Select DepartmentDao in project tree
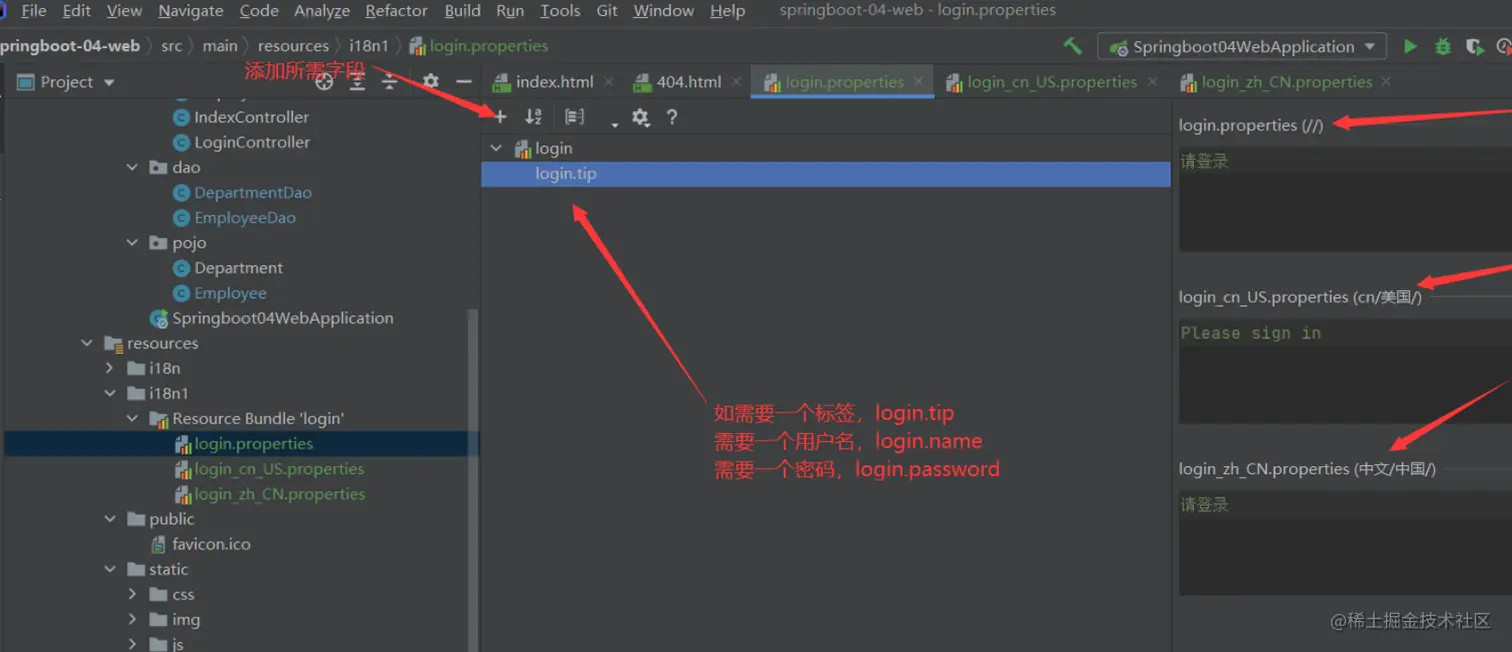 point(253,192)
